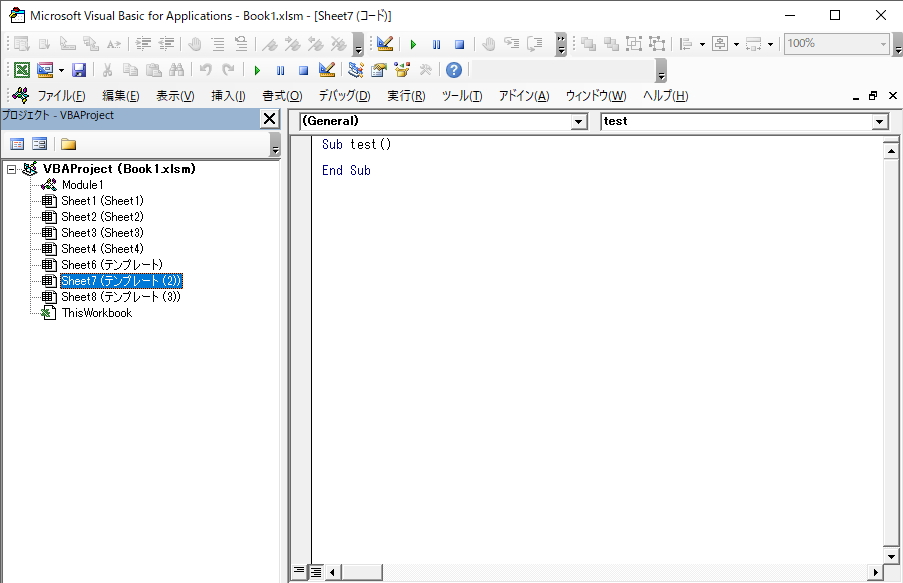Open the 実行(R) menu

coord(406,96)
